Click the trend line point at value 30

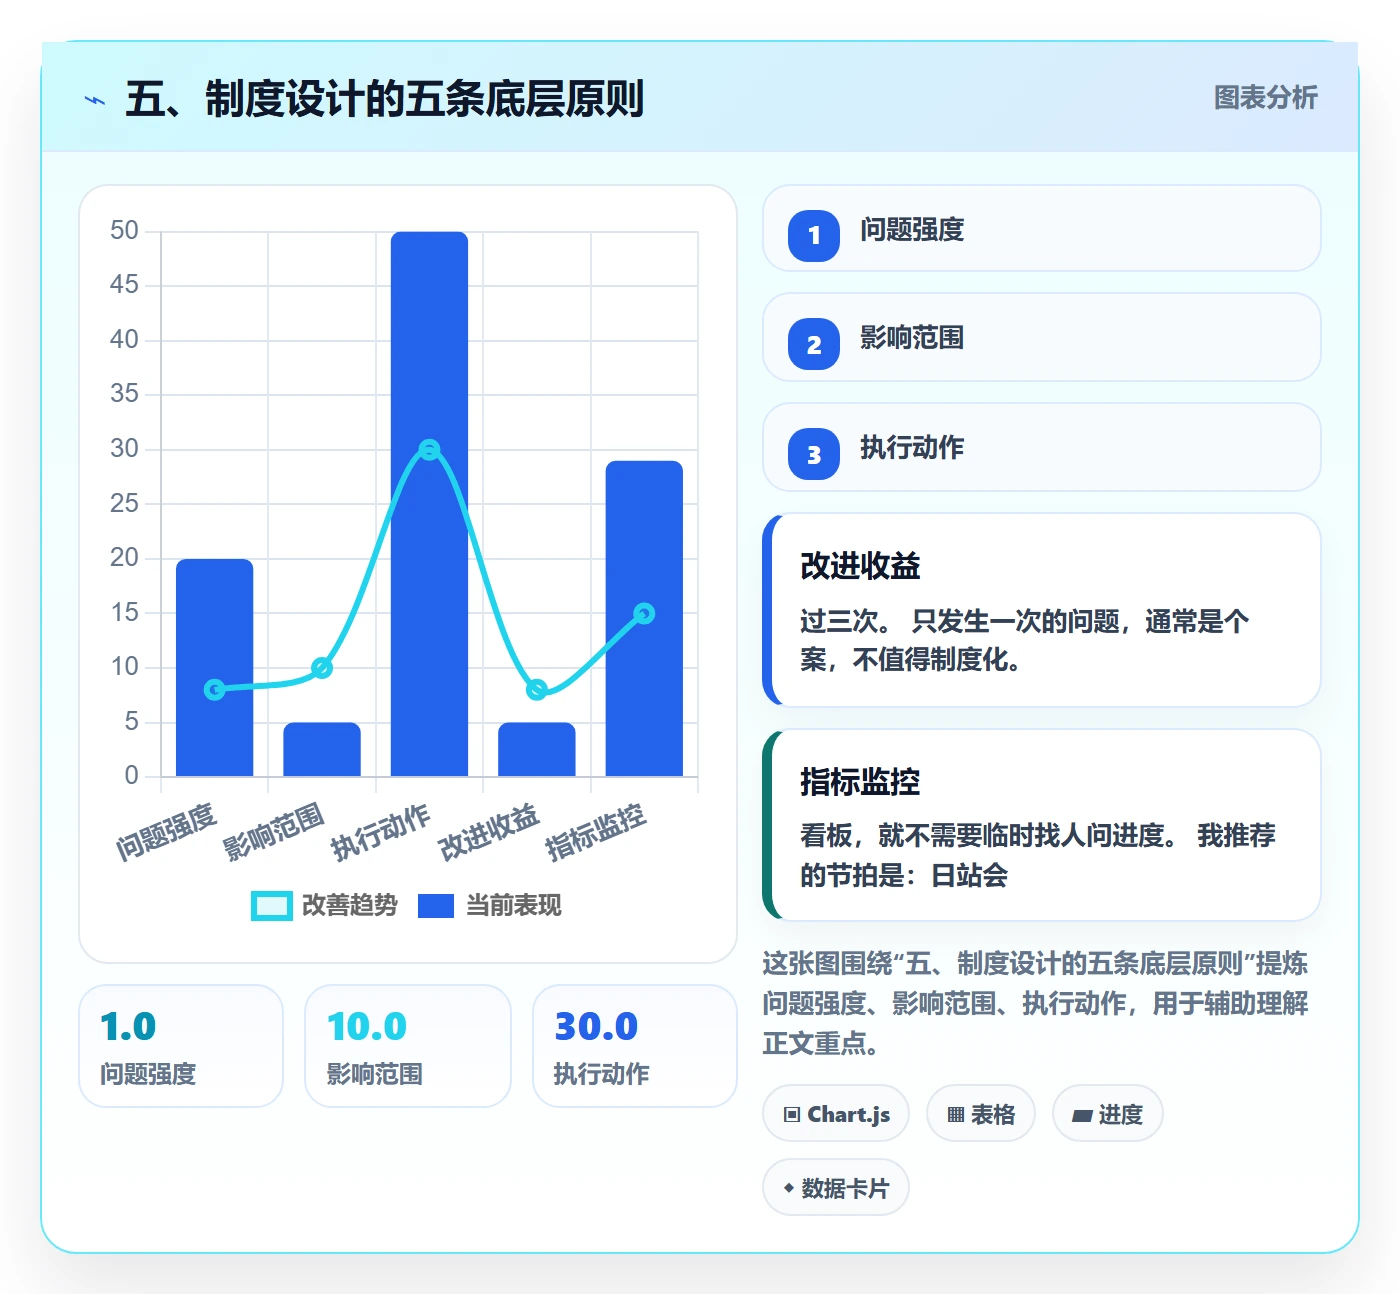point(429,450)
